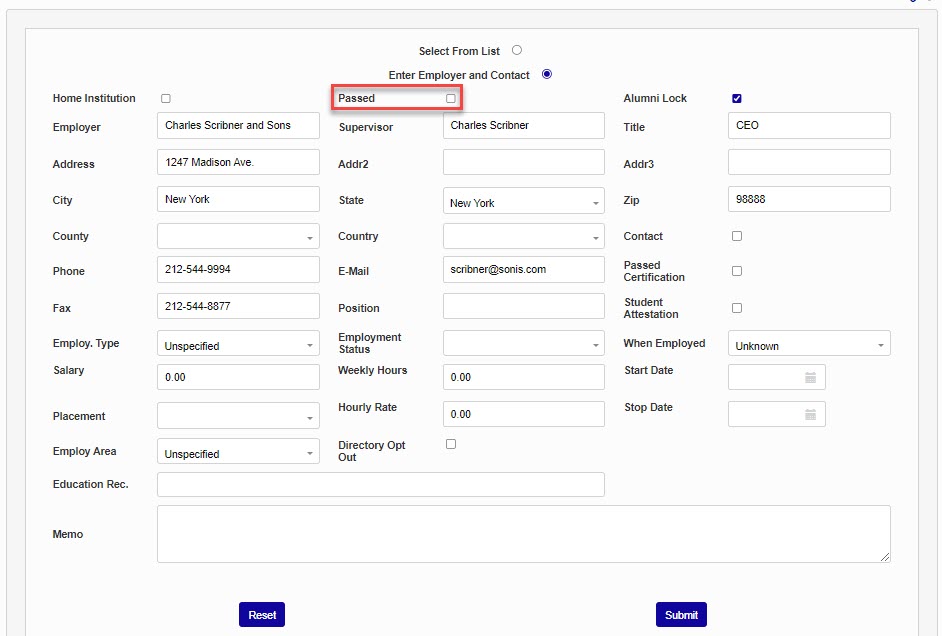Tick the Passed checkbox

pos(451,98)
